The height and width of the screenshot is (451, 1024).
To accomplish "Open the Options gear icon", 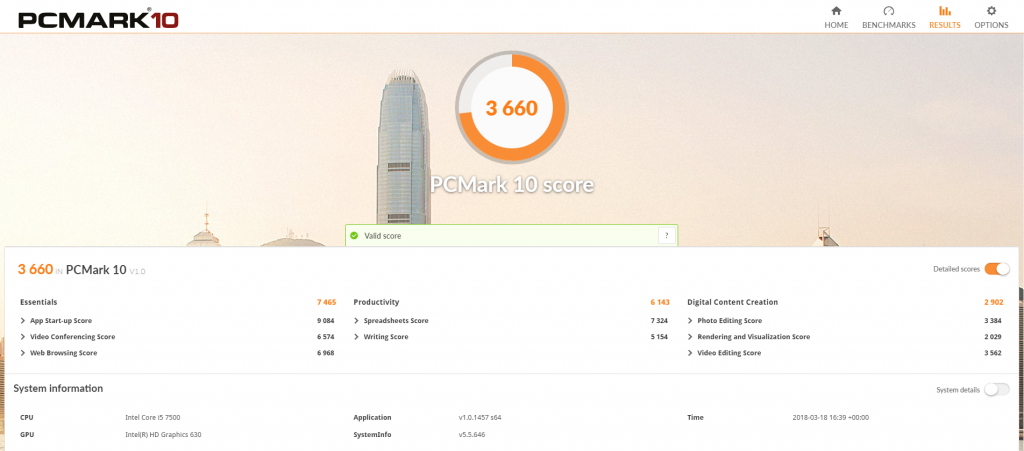I will click(991, 11).
